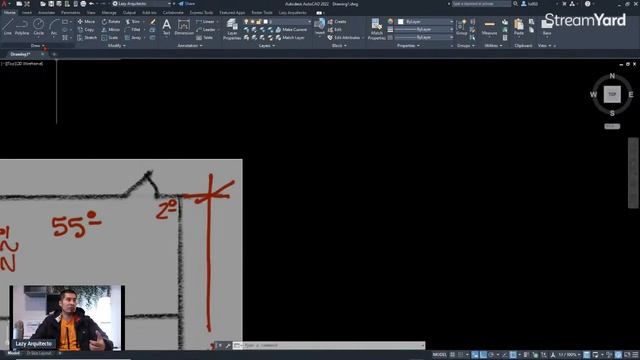Click the Copy tool
640x360 pixels.
86,29
